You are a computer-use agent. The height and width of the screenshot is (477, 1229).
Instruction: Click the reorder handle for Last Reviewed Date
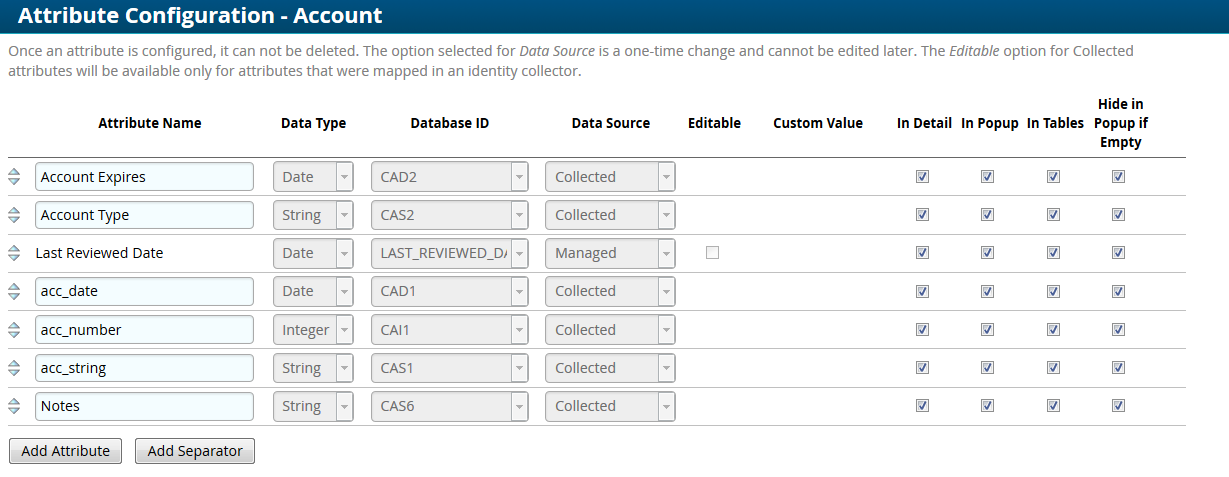(14, 253)
